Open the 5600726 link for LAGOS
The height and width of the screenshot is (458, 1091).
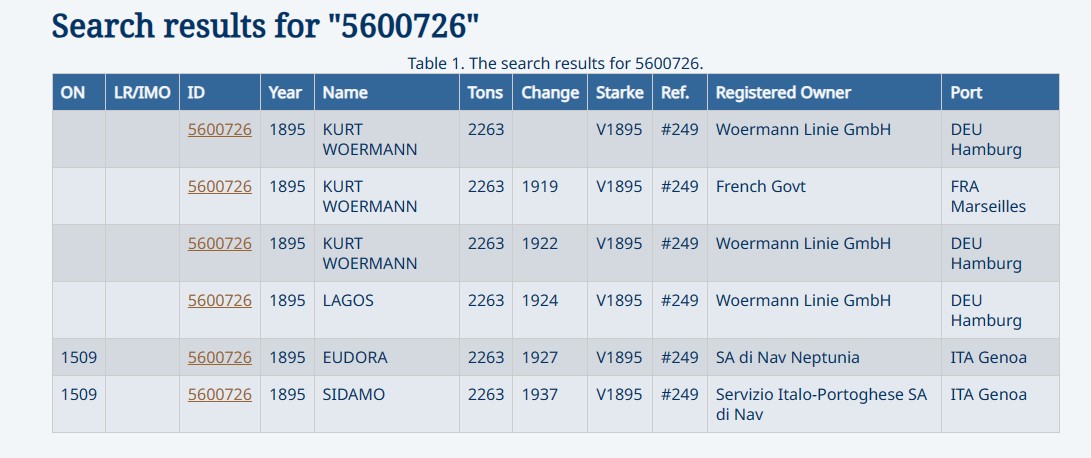click(x=220, y=300)
